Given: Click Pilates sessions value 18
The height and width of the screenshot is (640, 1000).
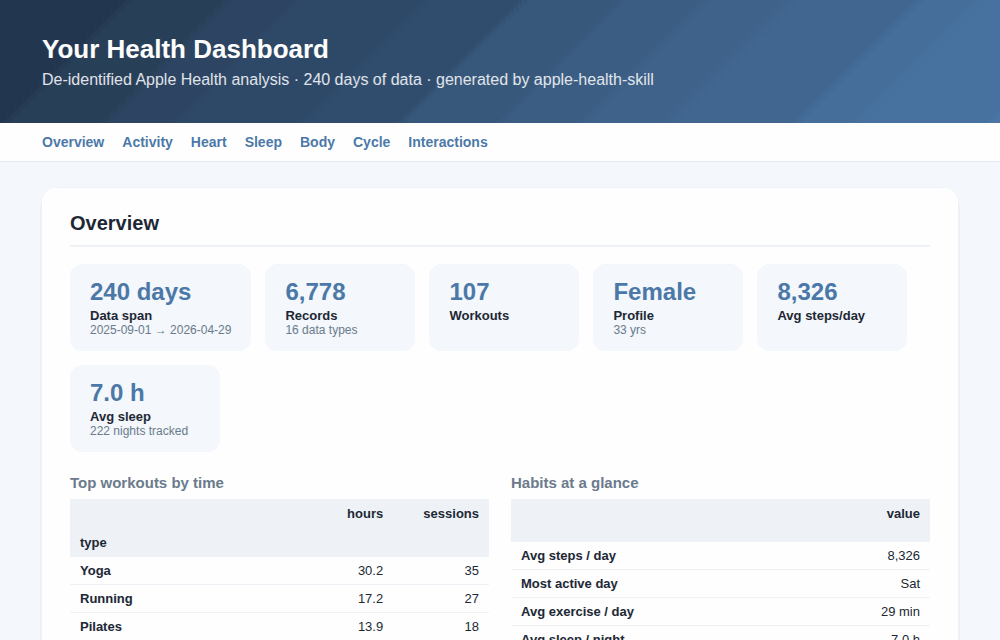Looking at the screenshot, I should pyautogui.click(x=471, y=627).
